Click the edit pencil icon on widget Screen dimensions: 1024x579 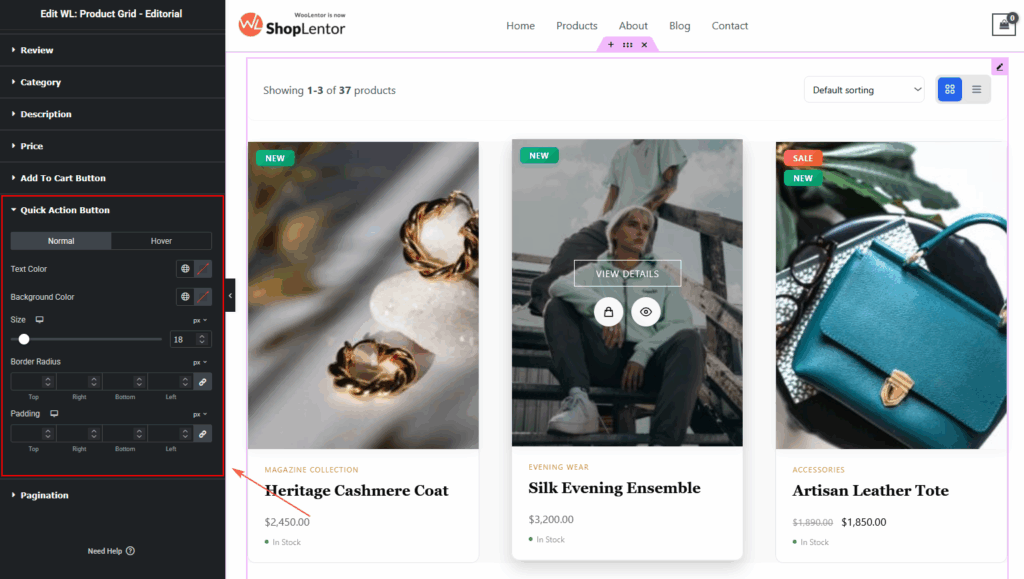(999, 67)
